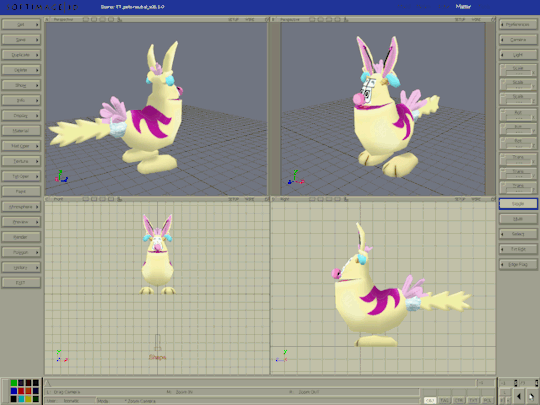Open the Texture menu
Viewport: 540px width, 405px height.
click(x=21, y=161)
